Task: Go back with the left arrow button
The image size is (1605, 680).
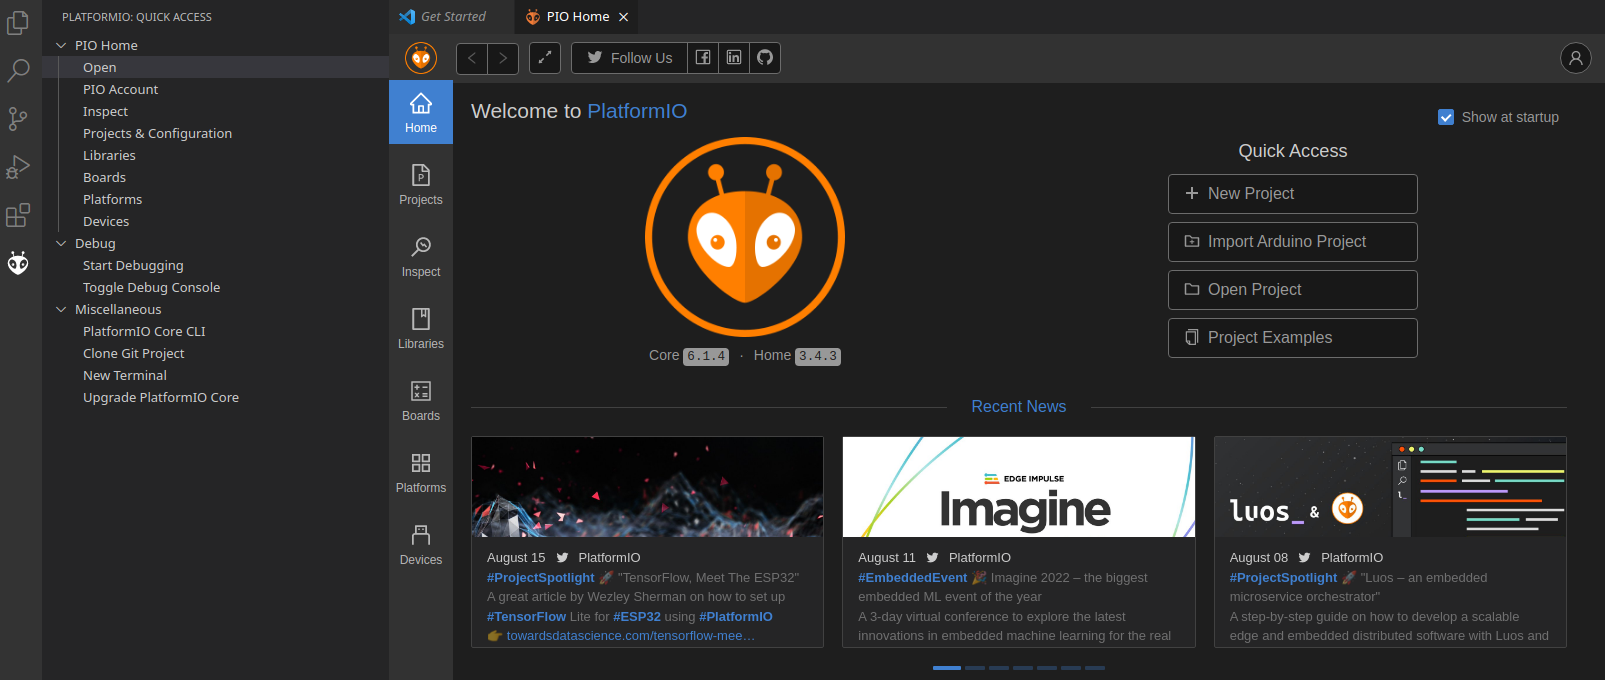Action: click(x=472, y=58)
